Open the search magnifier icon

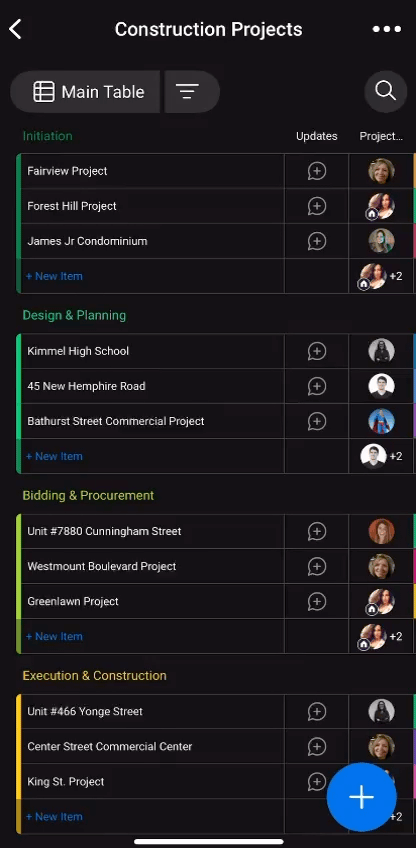pyautogui.click(x=385, y=91)
